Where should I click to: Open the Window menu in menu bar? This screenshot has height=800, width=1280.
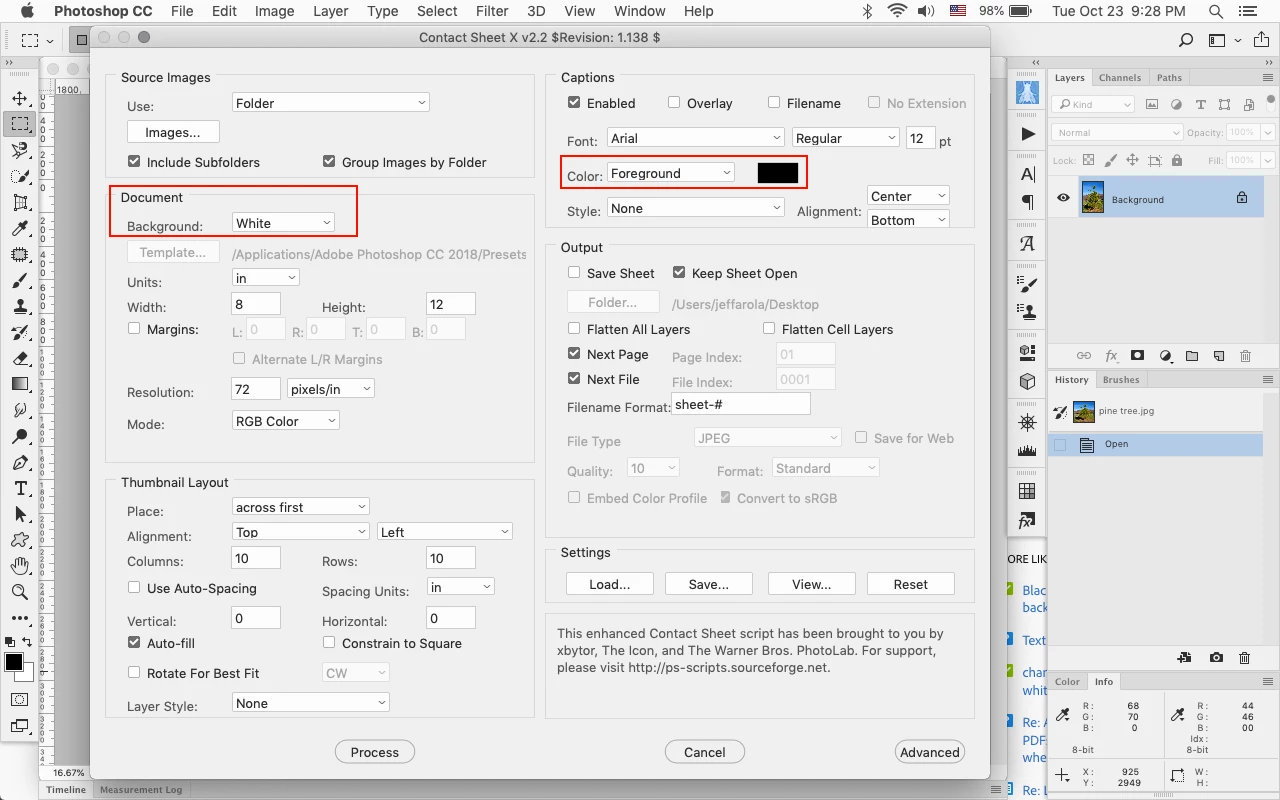click(x=640, y=11)
